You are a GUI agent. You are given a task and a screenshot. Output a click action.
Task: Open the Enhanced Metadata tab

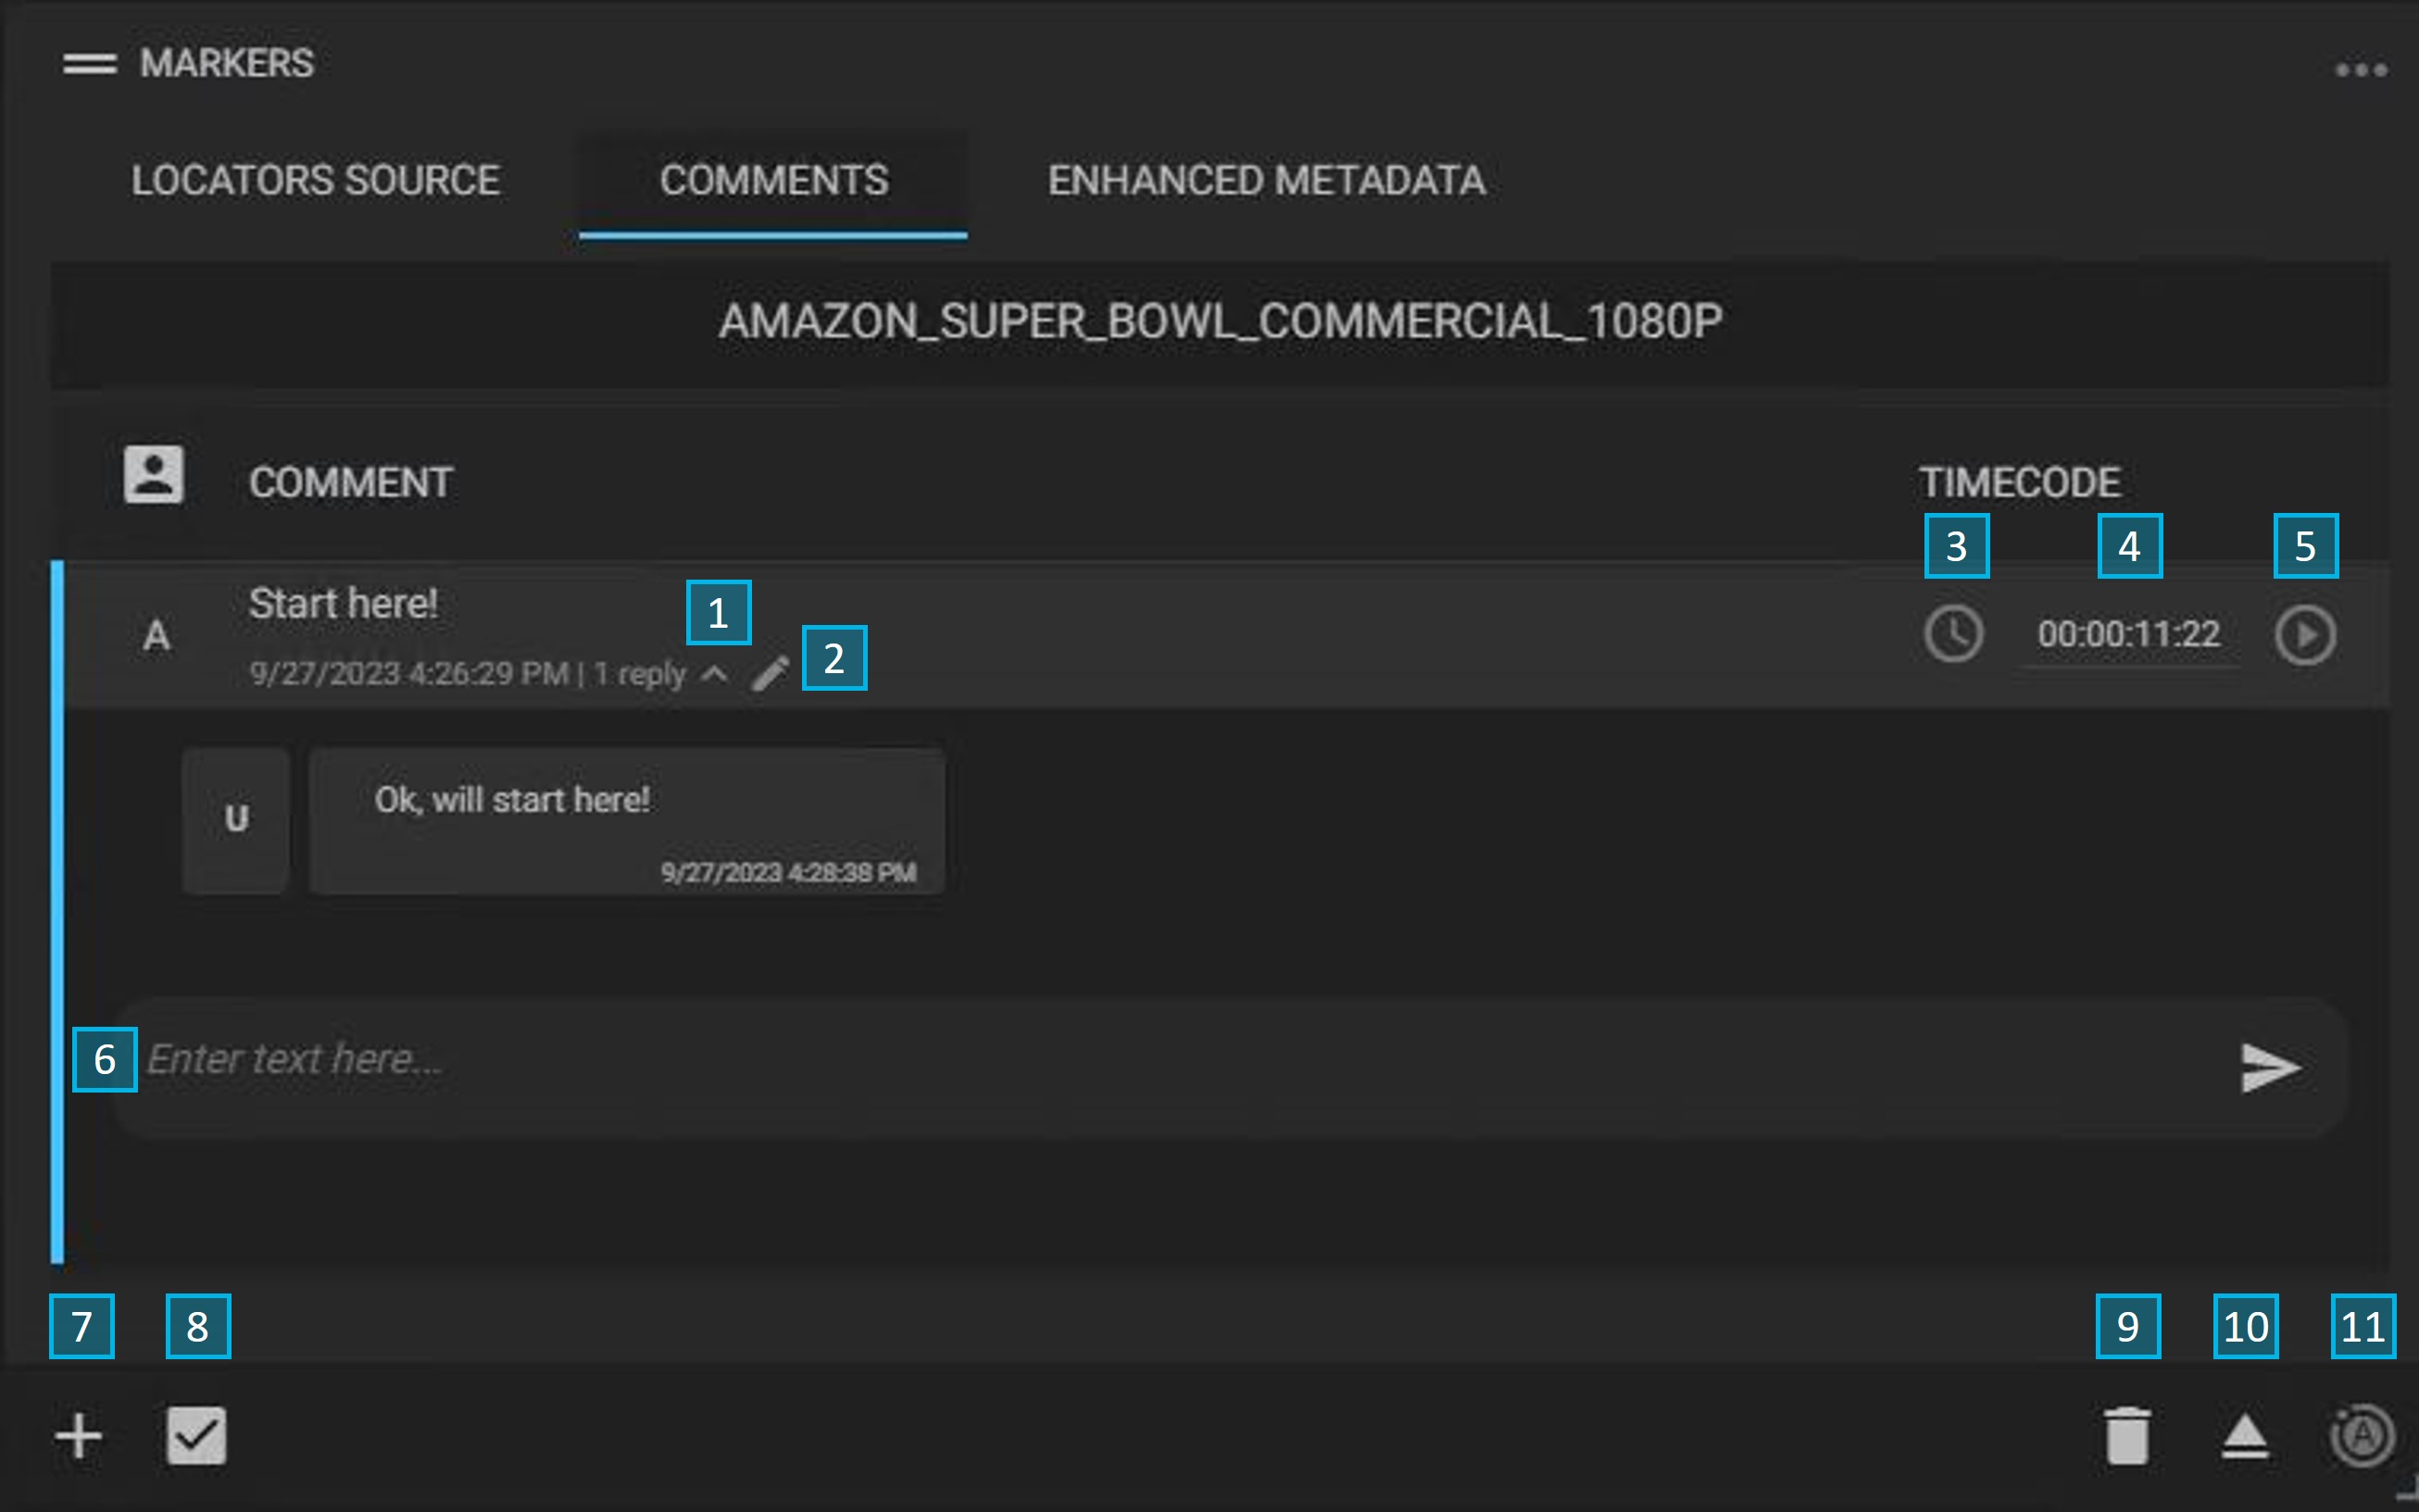click(1266, 180)
